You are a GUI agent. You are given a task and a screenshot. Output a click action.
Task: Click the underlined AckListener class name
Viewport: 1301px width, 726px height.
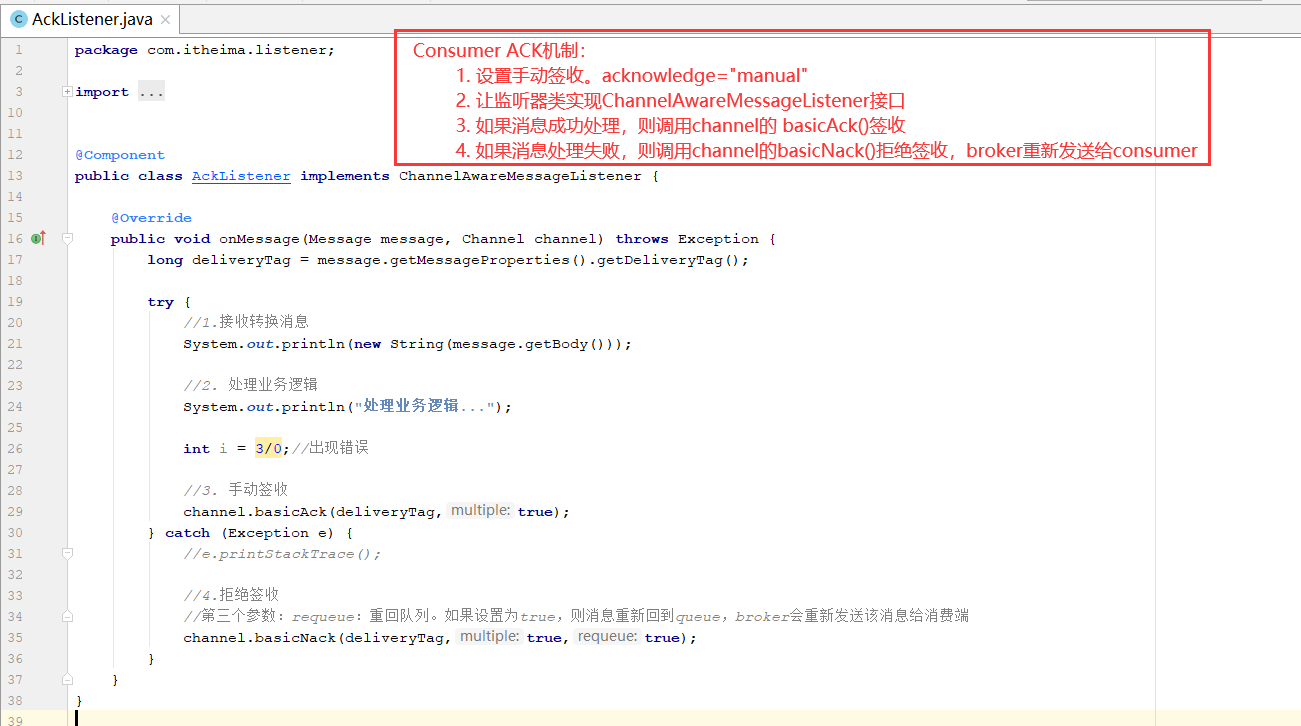tap(241, 176)
